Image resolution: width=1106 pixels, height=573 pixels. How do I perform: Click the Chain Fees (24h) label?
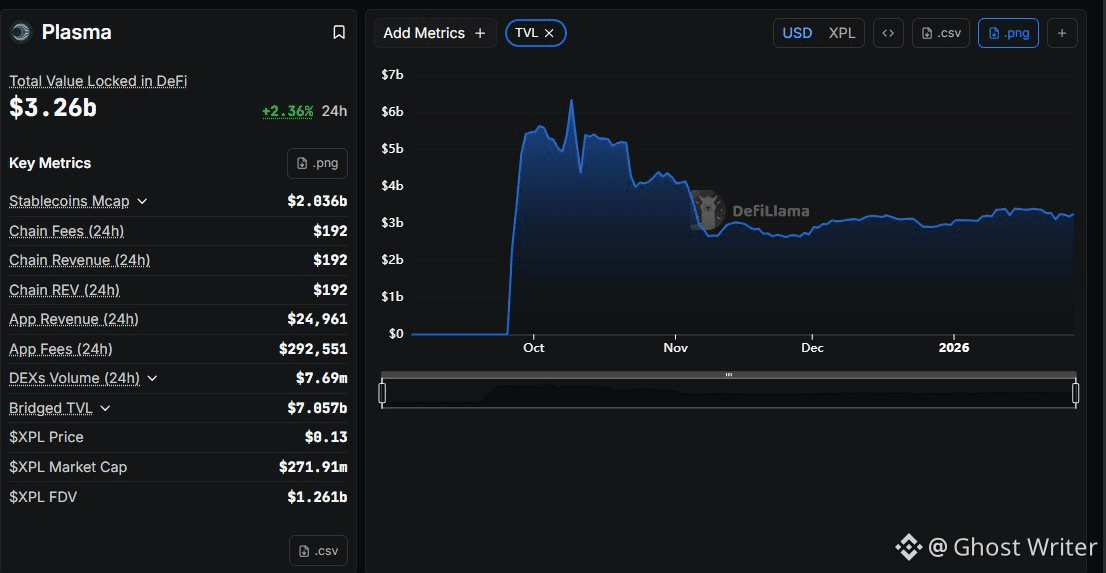coord(66,231)
